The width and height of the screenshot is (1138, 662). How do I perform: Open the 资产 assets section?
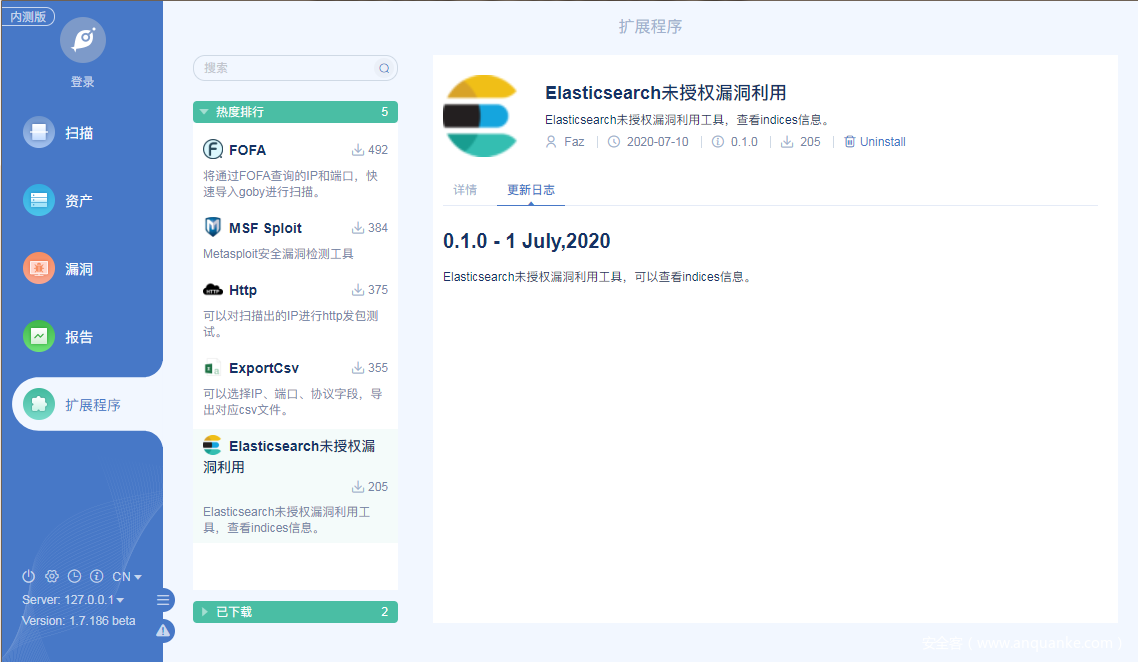(x=58, y=200)
